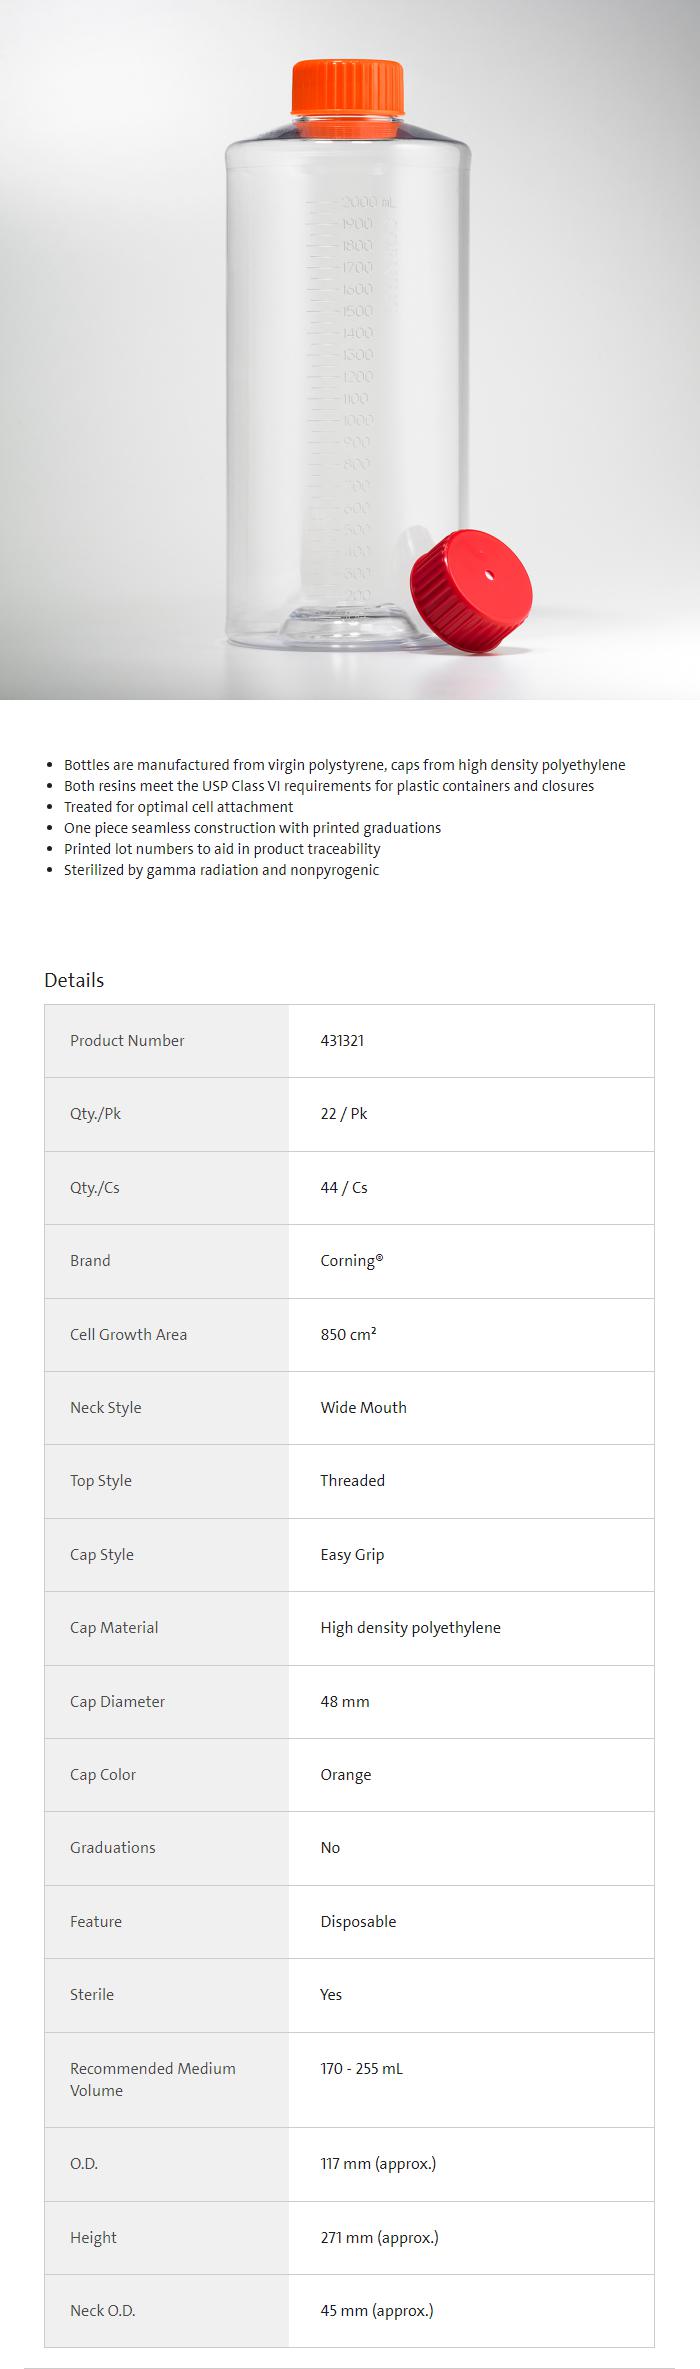Viewport: 700px width, 2369px height.
Task: Select the Cap Material row label
Action: [x=114, y=1627]
